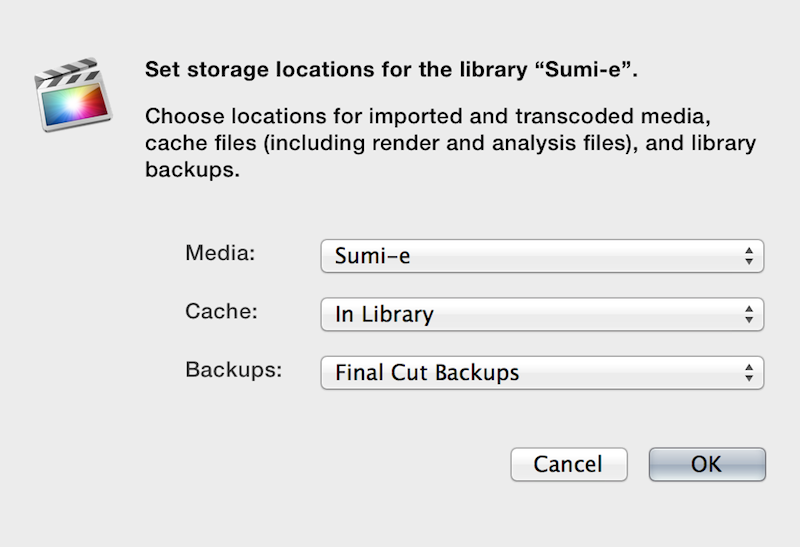Click the "Media:" label
Viewport: 800px width, 547px height.
(221, 253)
